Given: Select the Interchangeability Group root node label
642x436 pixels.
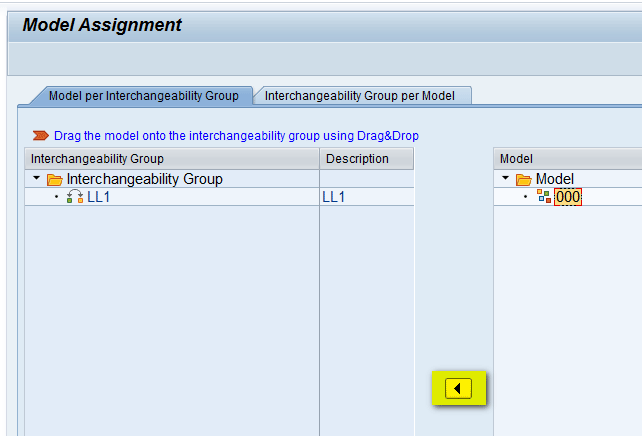Looking at the screenshot, I should tap(144, 179).
